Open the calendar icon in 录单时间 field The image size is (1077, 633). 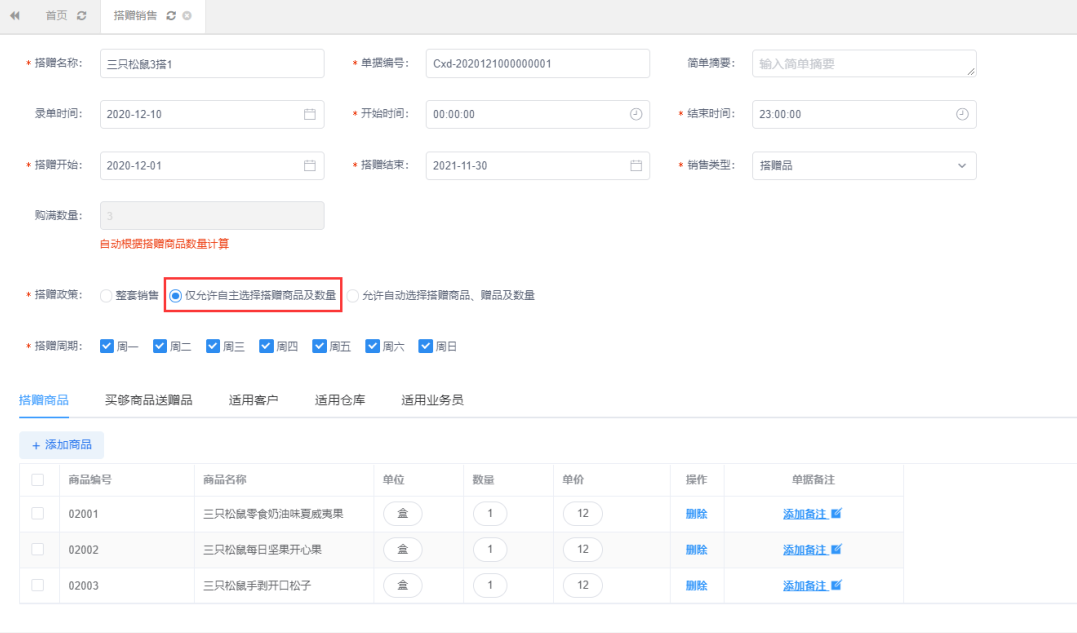(310, 114)
